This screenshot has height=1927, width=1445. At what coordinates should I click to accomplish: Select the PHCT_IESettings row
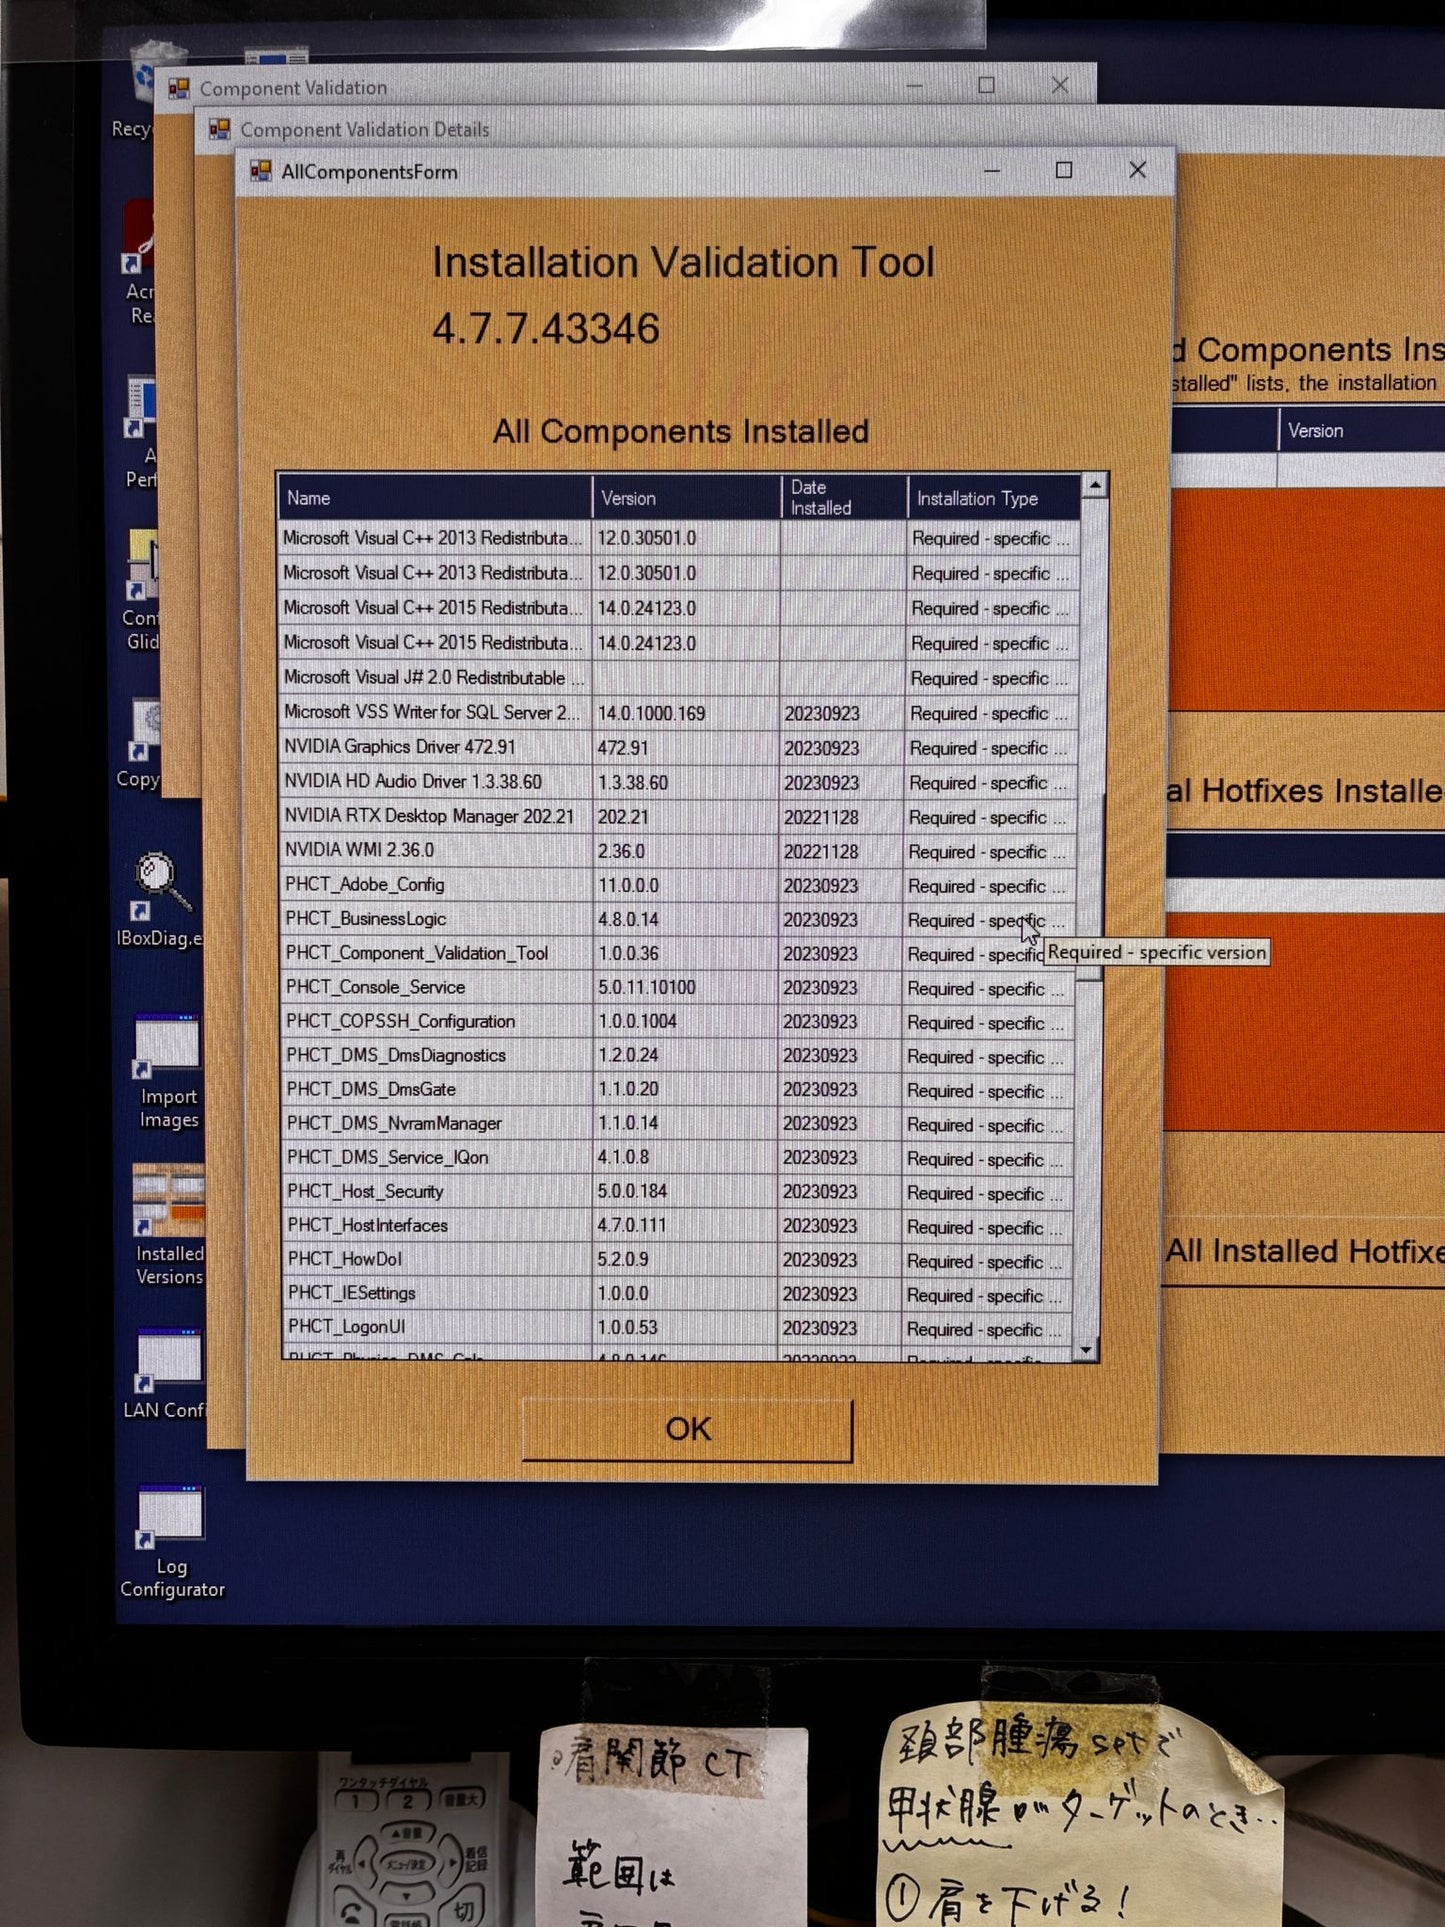(x=679, y=1294)
